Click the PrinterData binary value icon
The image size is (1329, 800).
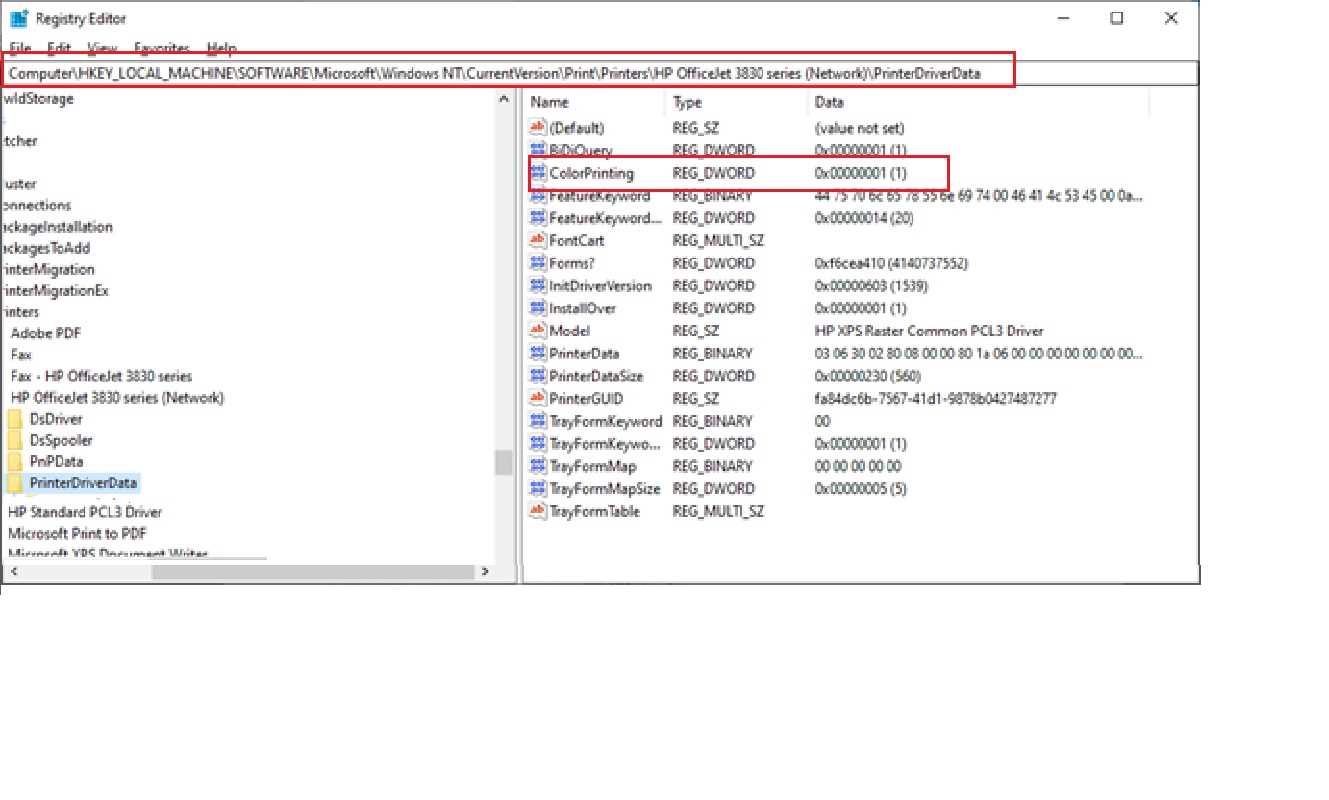(x=538, y=353)
